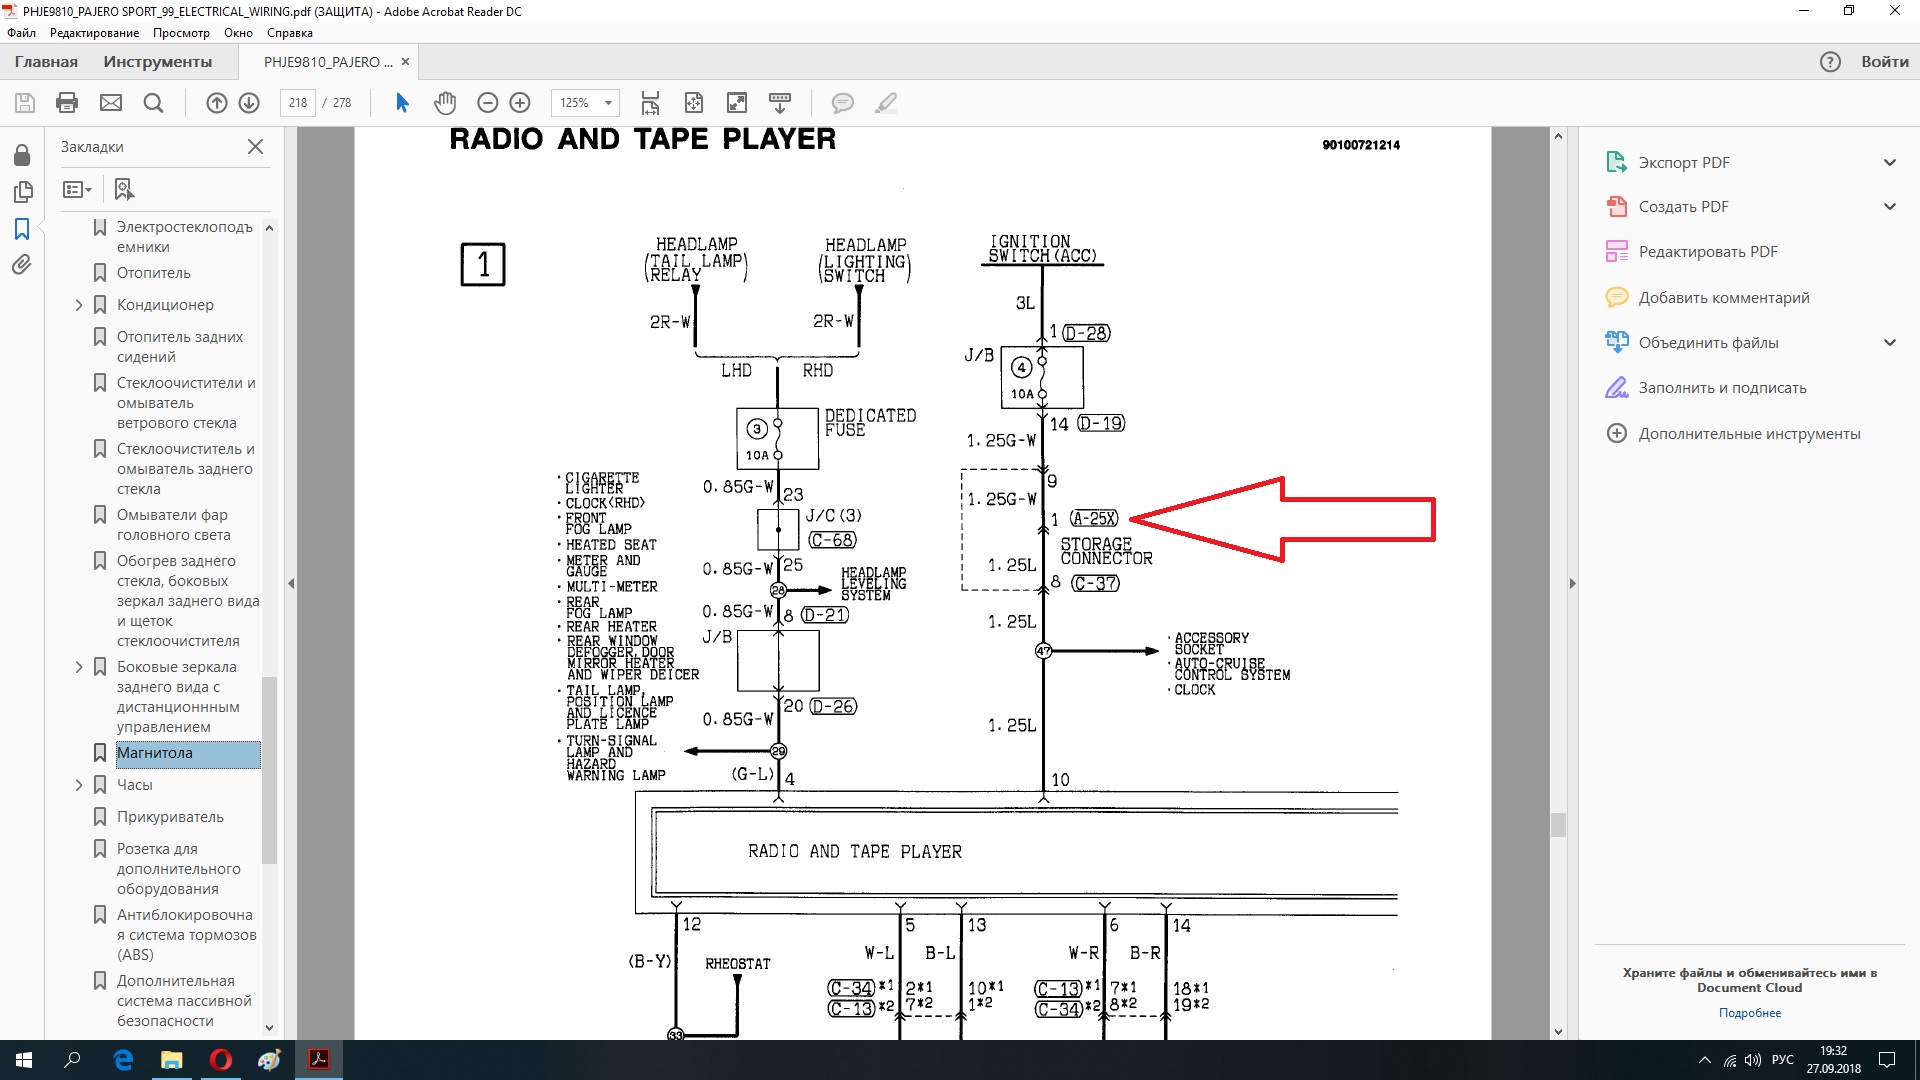
Task: Go to next page arrow
Action: click(x=249, y=103)
